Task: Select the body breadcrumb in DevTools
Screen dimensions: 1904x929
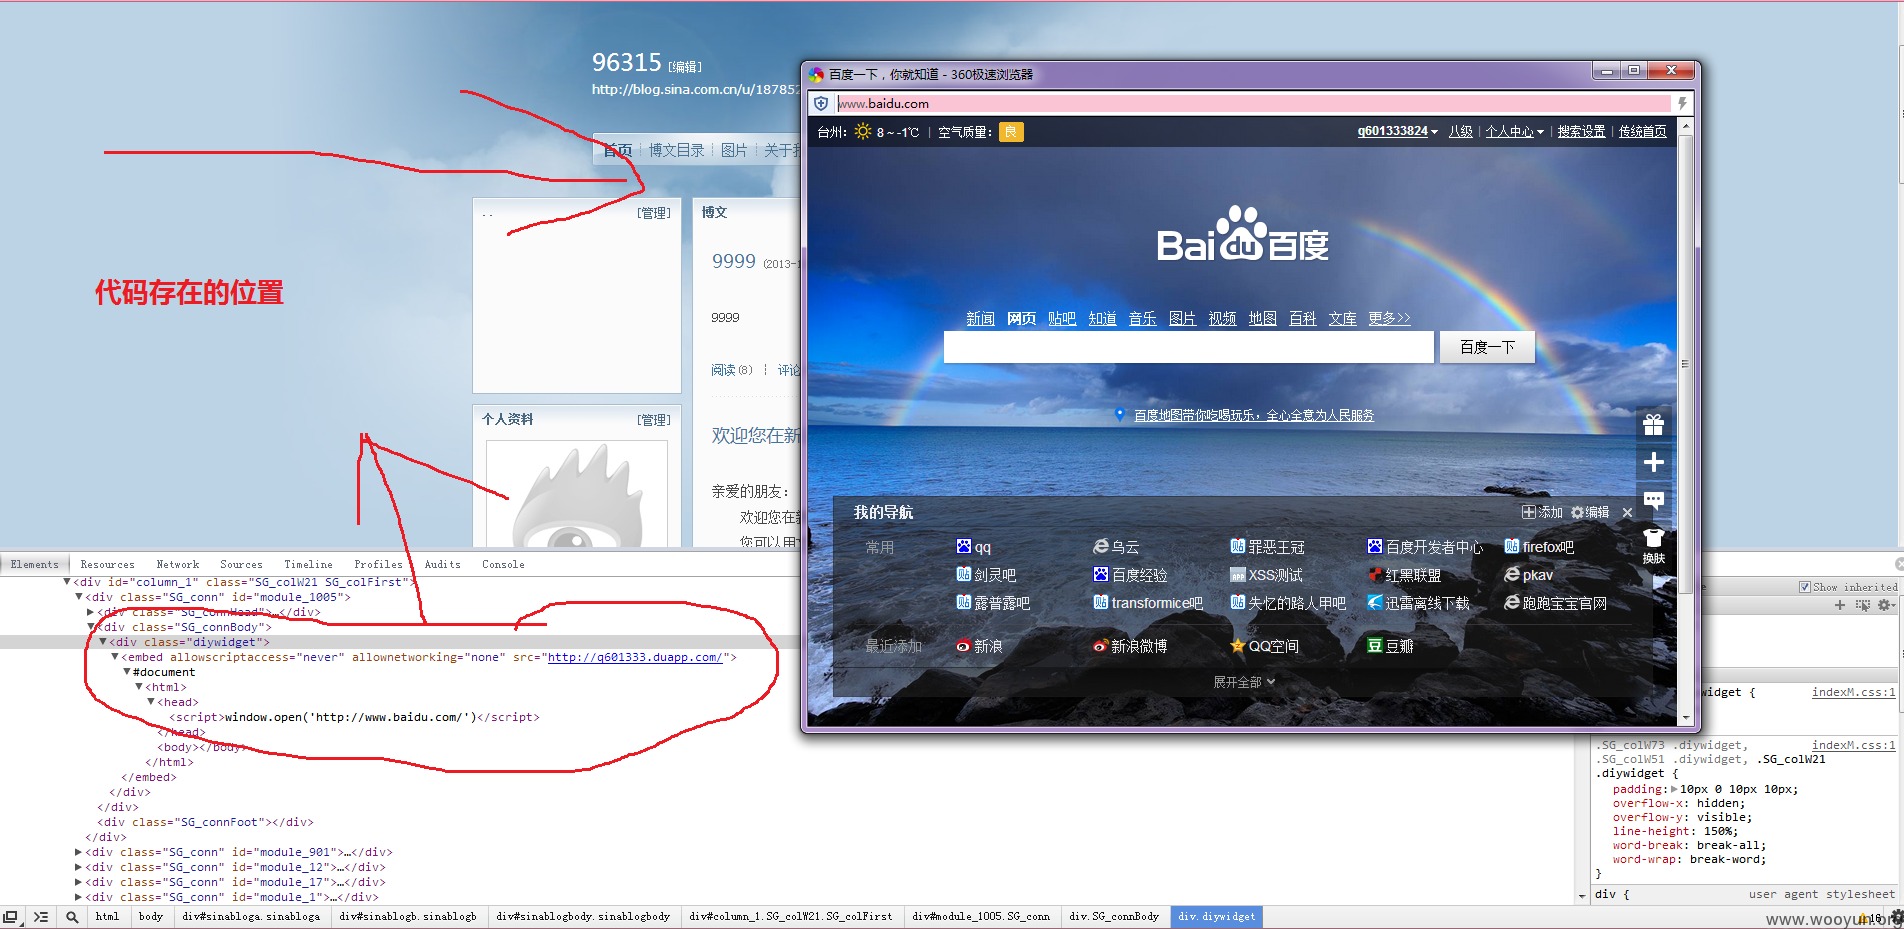Action: 151,916
